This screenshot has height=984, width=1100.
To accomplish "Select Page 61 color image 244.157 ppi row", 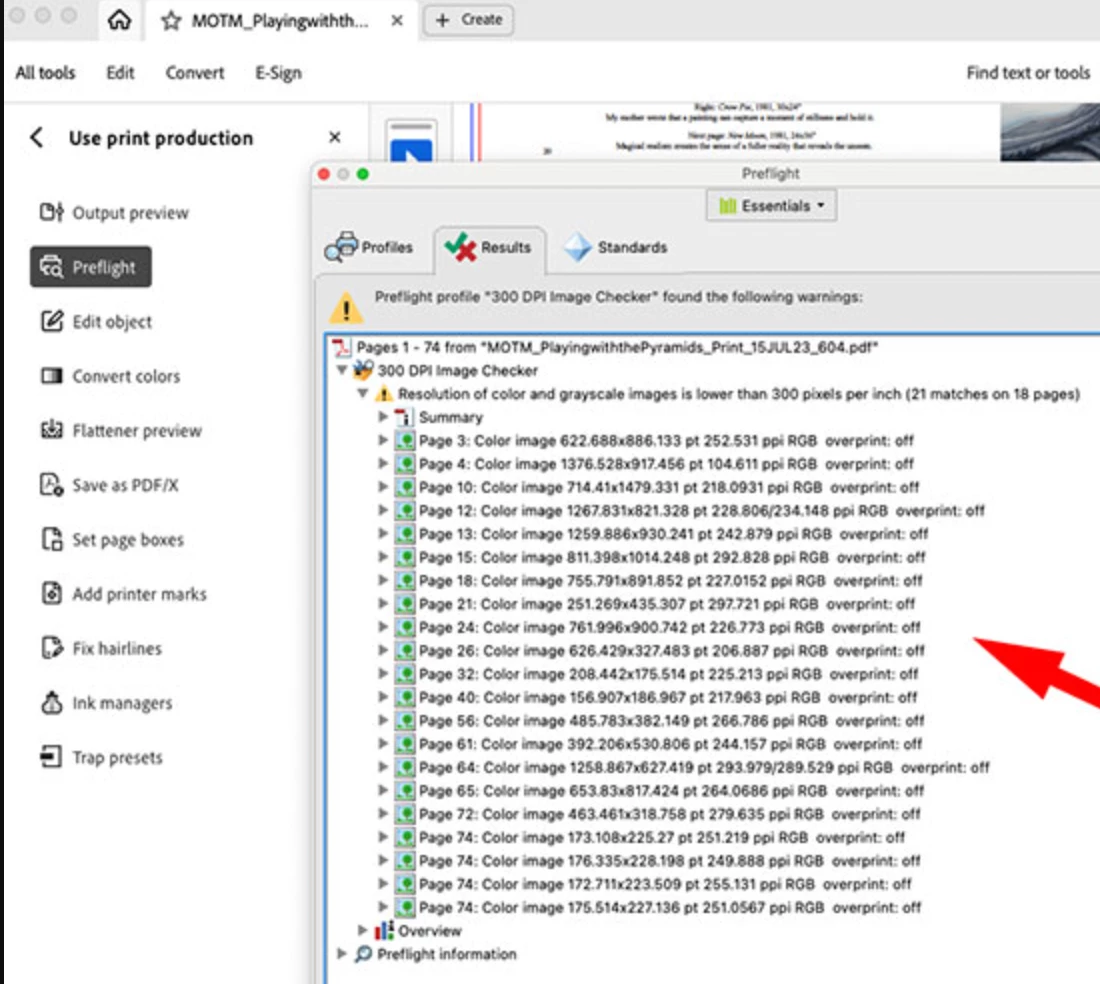I will click(x=671, y=743).
